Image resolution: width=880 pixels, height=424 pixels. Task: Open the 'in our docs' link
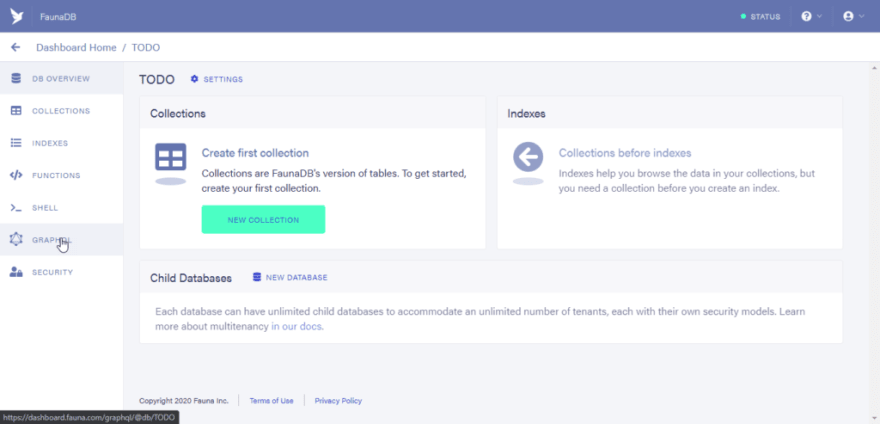click(297, 326)
